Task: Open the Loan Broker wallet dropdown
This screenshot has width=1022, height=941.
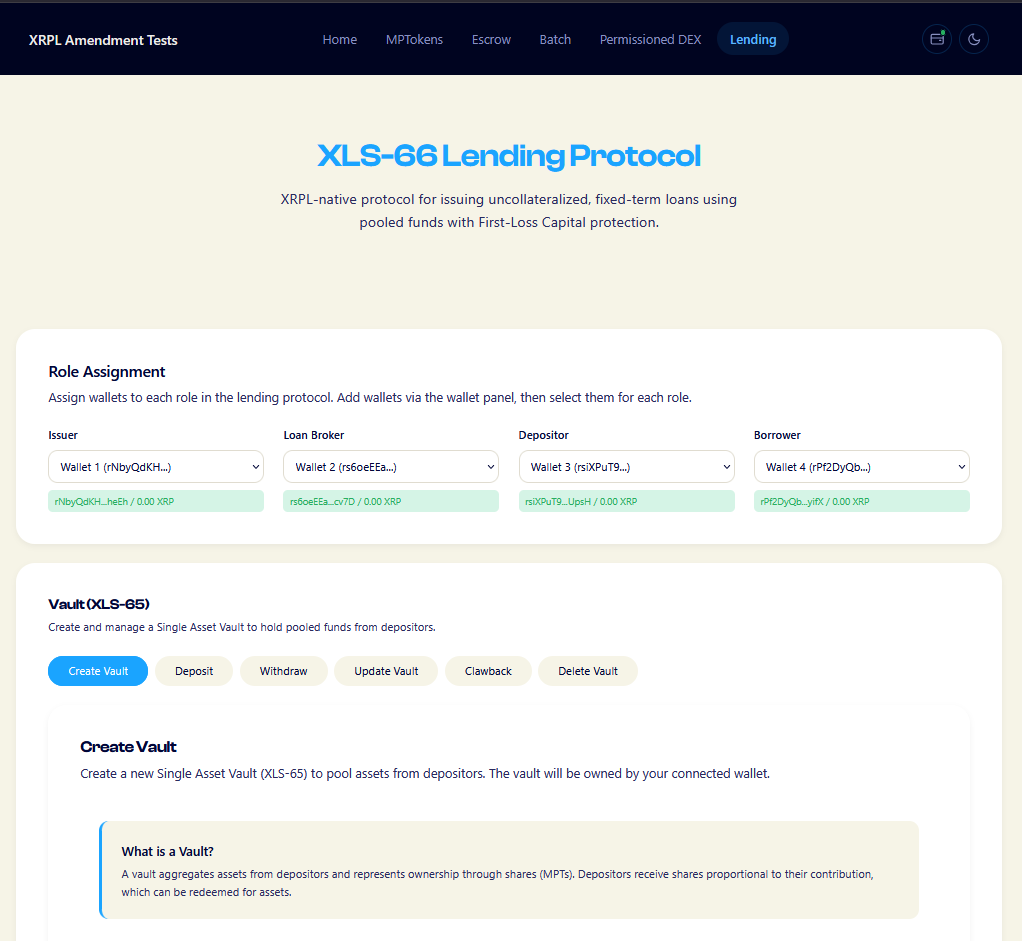Action: 391,467
